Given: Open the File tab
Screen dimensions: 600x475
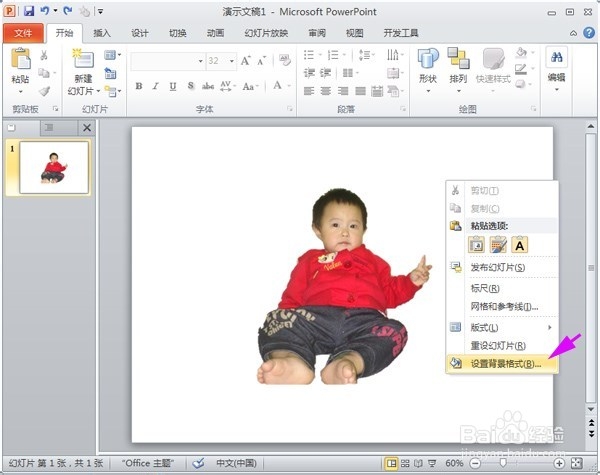Looking at the screenshot, I should pyautogui.click(x=23, y=33).
